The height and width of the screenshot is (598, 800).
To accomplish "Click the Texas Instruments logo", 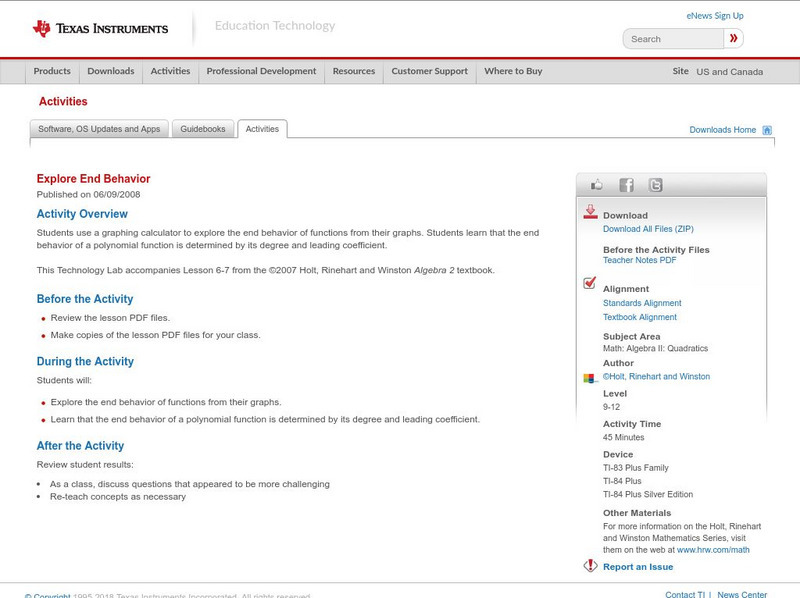I will coord(100,28).
